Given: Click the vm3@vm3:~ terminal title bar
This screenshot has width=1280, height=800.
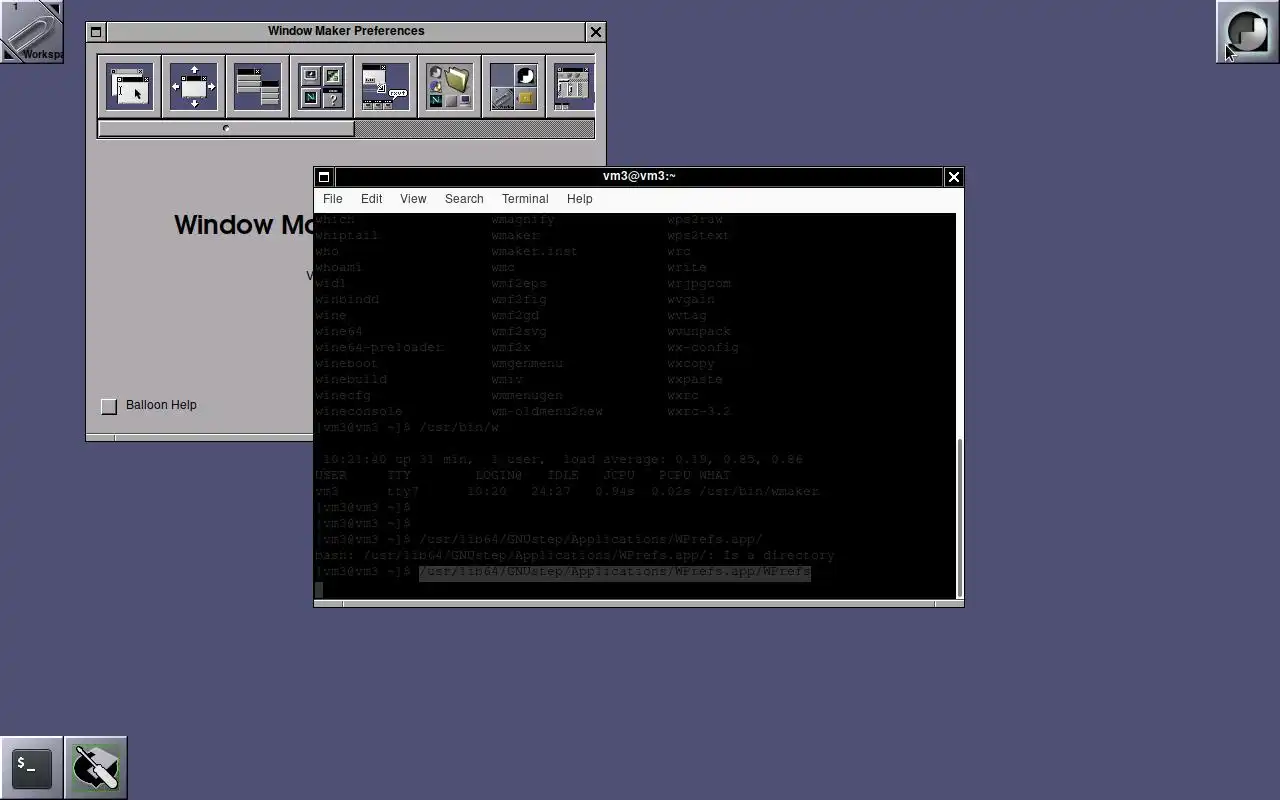Looking at the screenshot, I should click(x=639, y=177).
